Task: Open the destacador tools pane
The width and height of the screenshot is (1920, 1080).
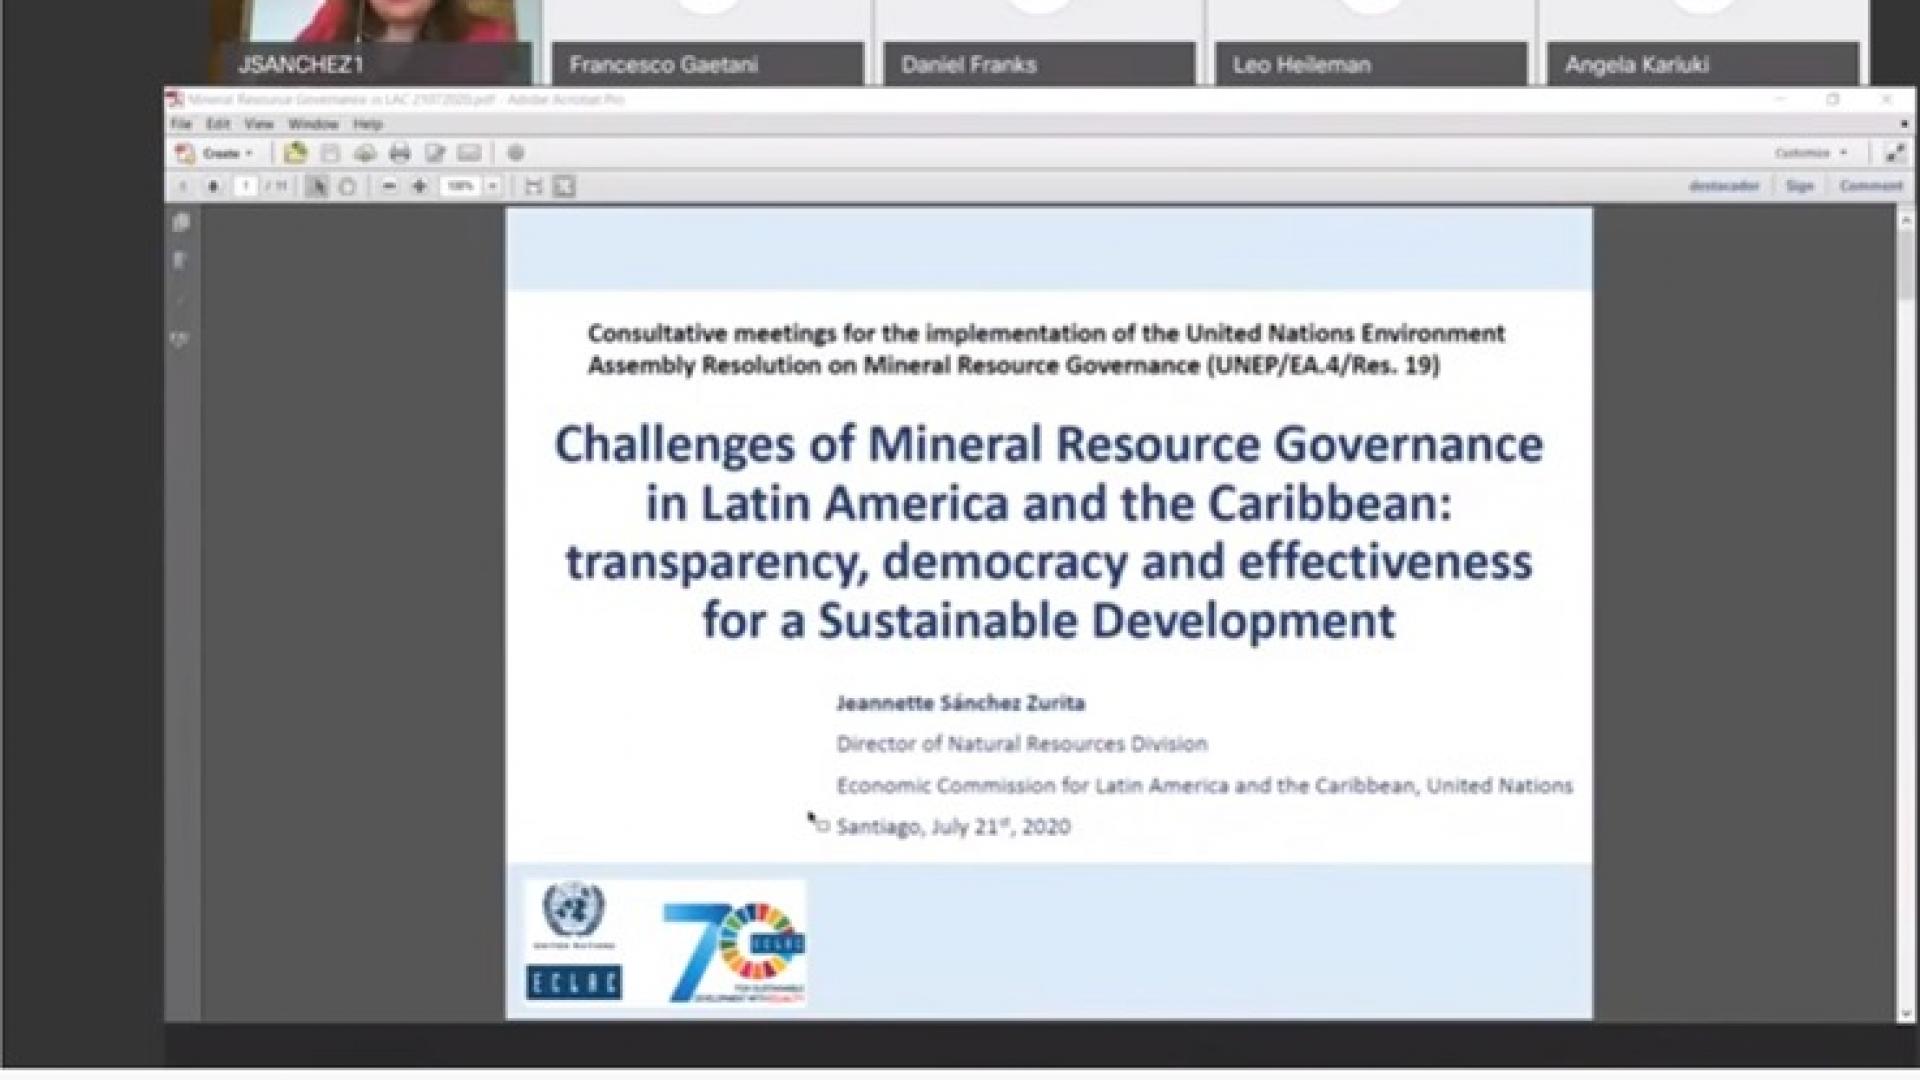Action: tap(1724, 186)
